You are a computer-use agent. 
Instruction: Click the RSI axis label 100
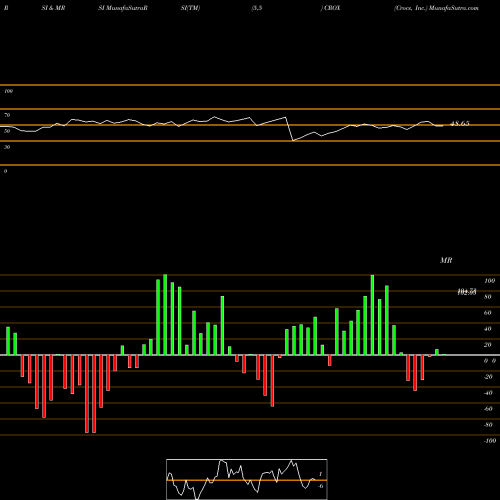point(8,91)
